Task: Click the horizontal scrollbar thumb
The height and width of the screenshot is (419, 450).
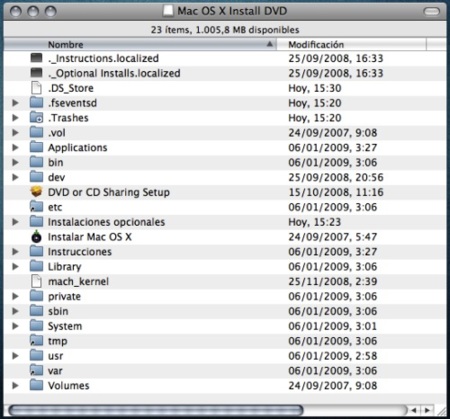Action: 156,410
